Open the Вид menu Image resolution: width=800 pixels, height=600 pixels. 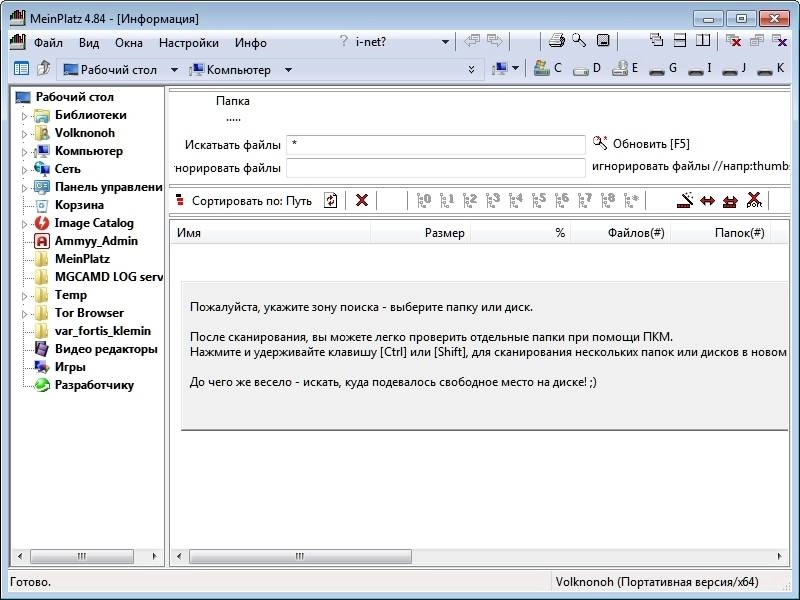point(89,42)
